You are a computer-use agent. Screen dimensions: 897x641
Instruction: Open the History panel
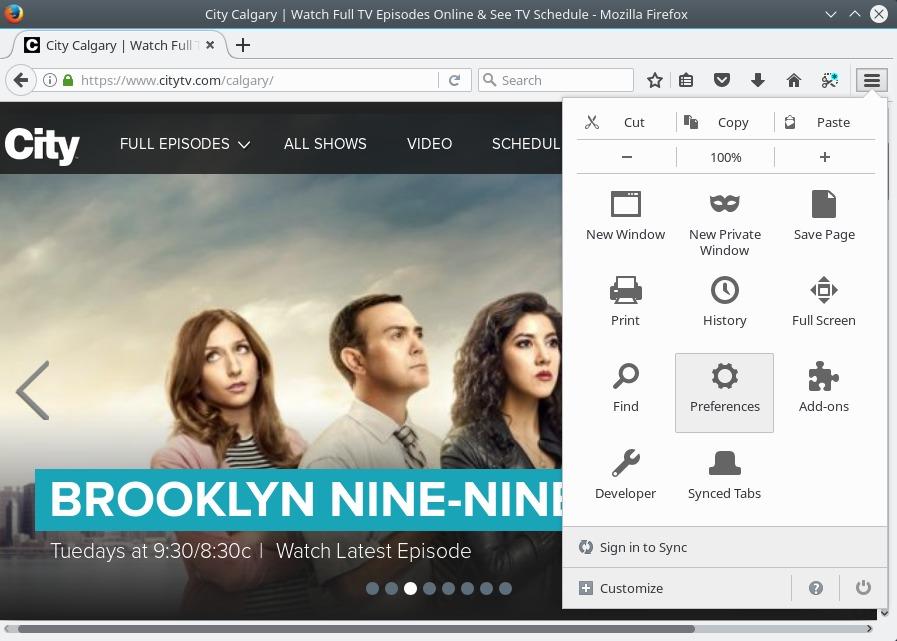pyautogui.click(x=724, y=300)
